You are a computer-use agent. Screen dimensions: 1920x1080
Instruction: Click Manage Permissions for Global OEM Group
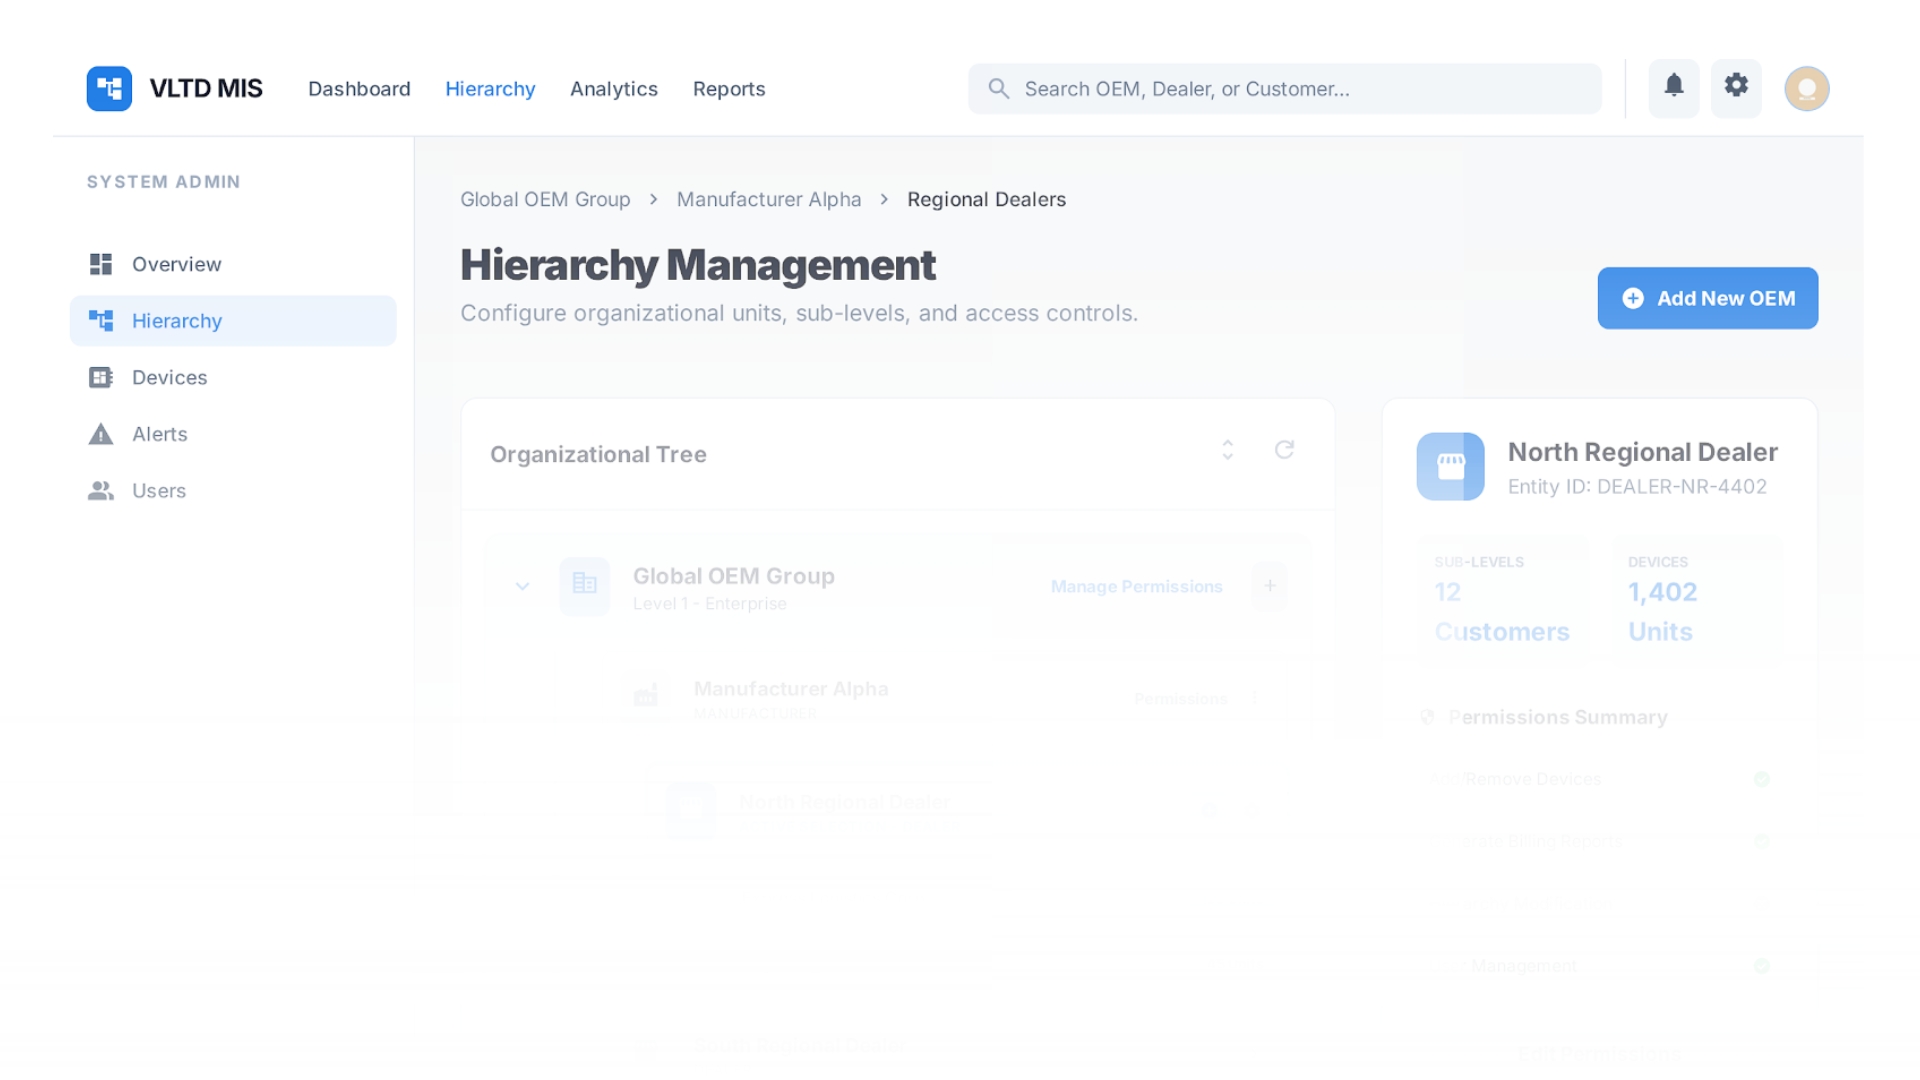coord(1136,587)
